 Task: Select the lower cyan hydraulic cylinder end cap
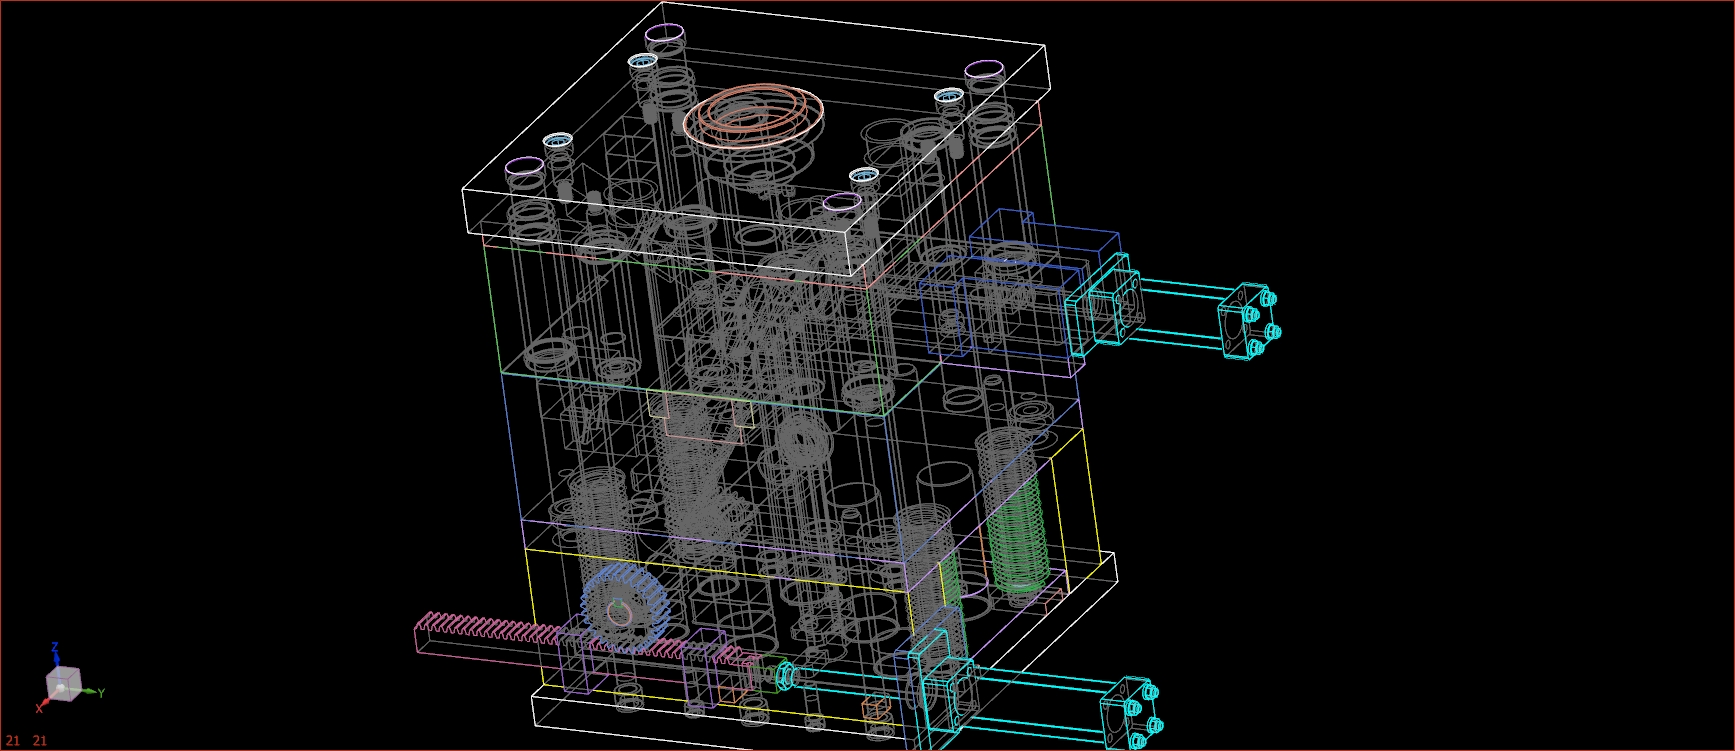point(1131,713)
